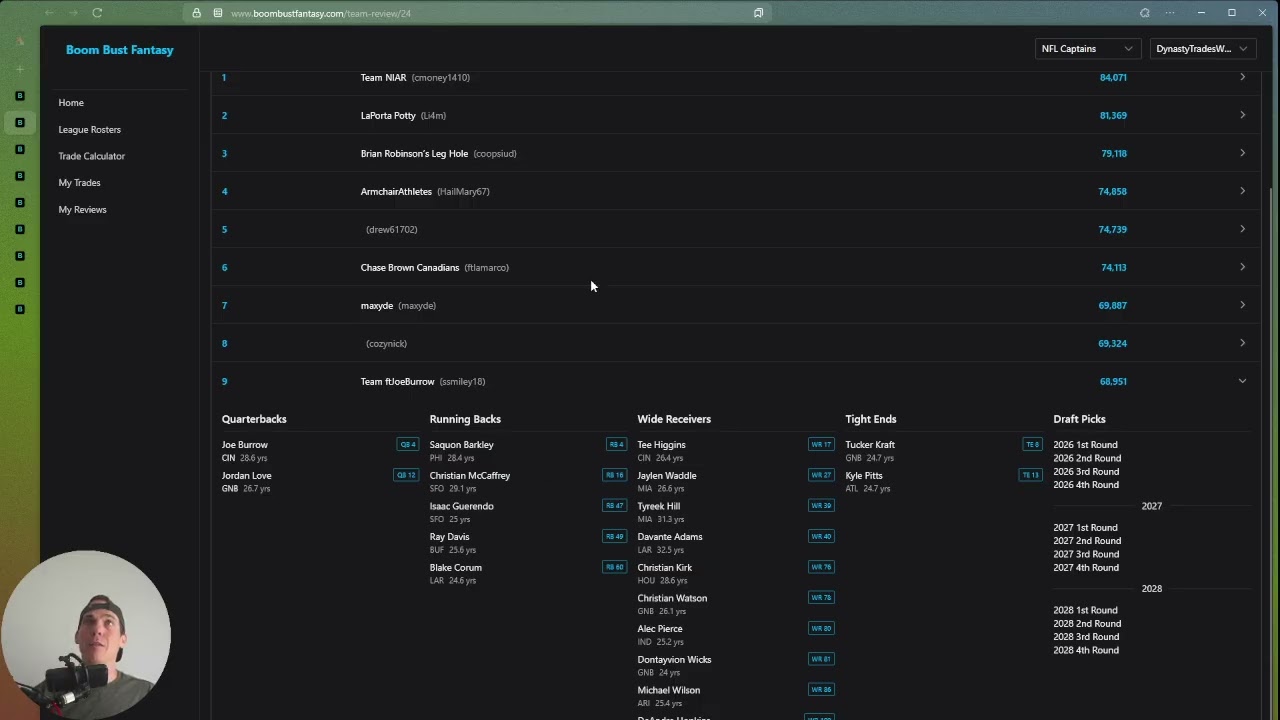Click the browser forward arrow
1280x720 pixels.
tap(73, 13)
